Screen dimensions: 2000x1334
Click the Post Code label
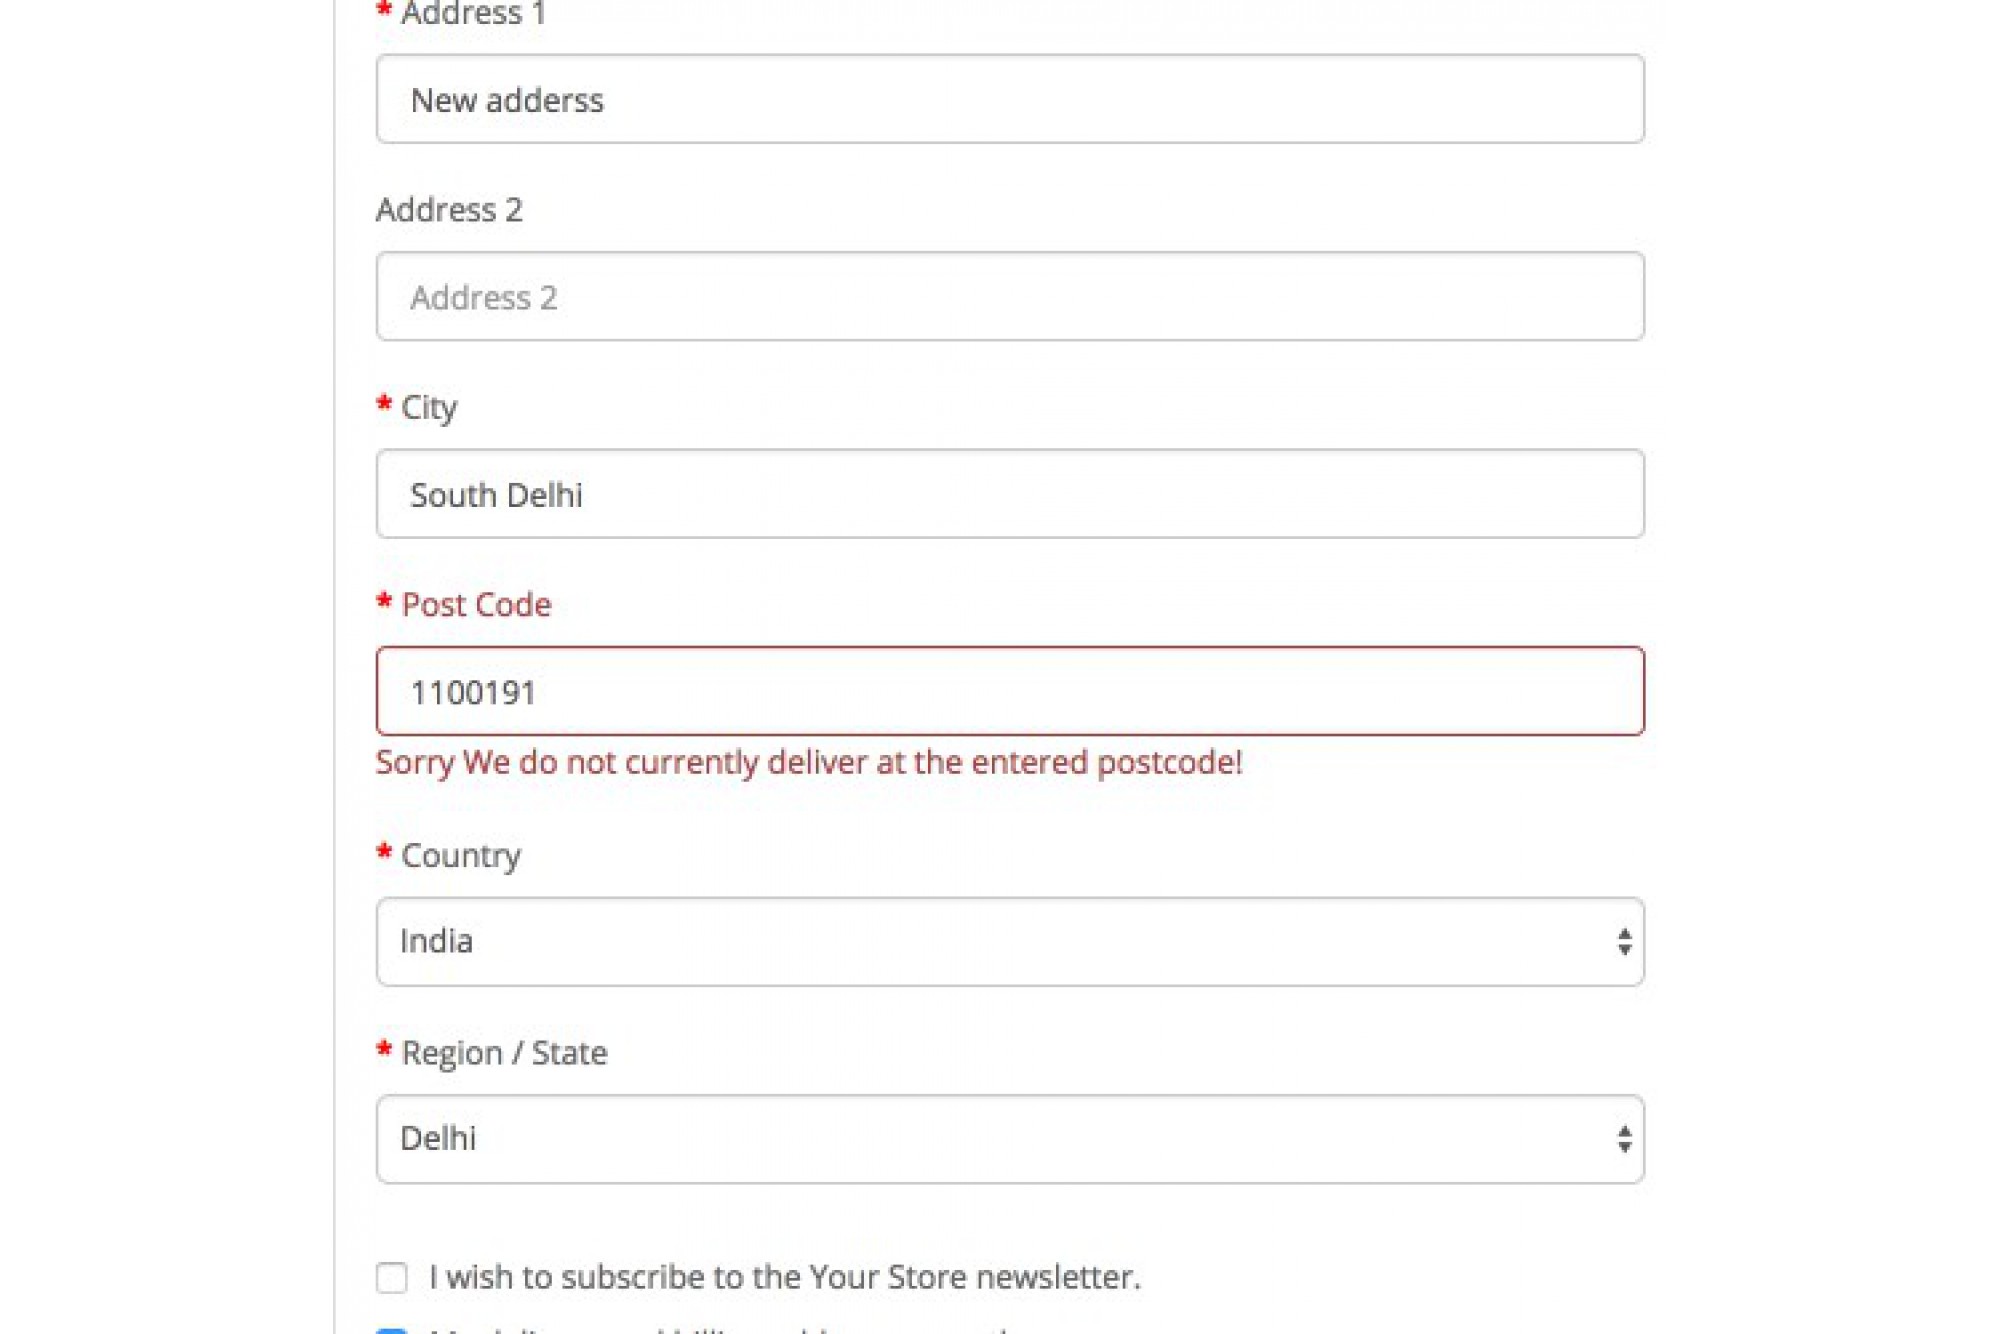coord(474,603)
